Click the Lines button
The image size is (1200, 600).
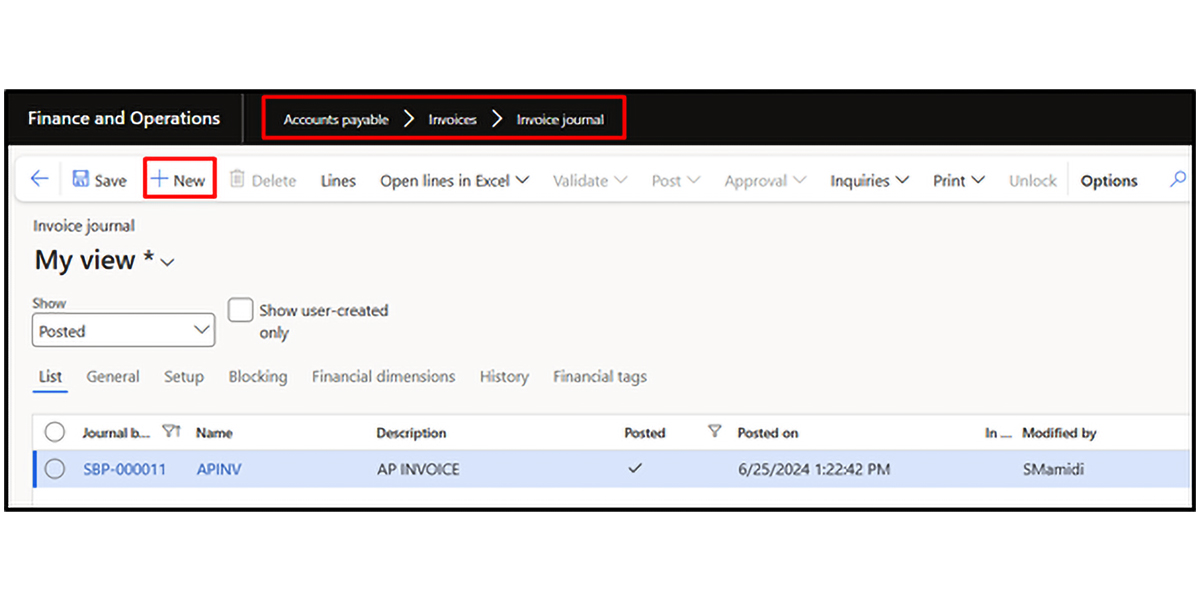(x=338, y=181)
